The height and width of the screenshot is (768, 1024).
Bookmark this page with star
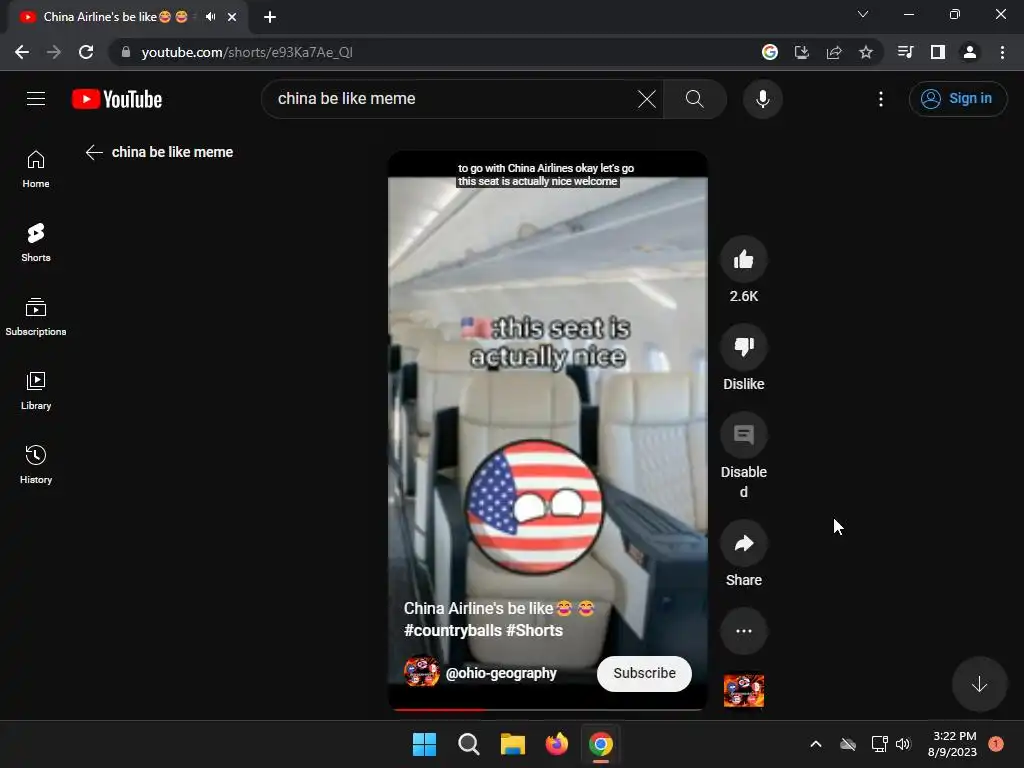pos(865,52)
